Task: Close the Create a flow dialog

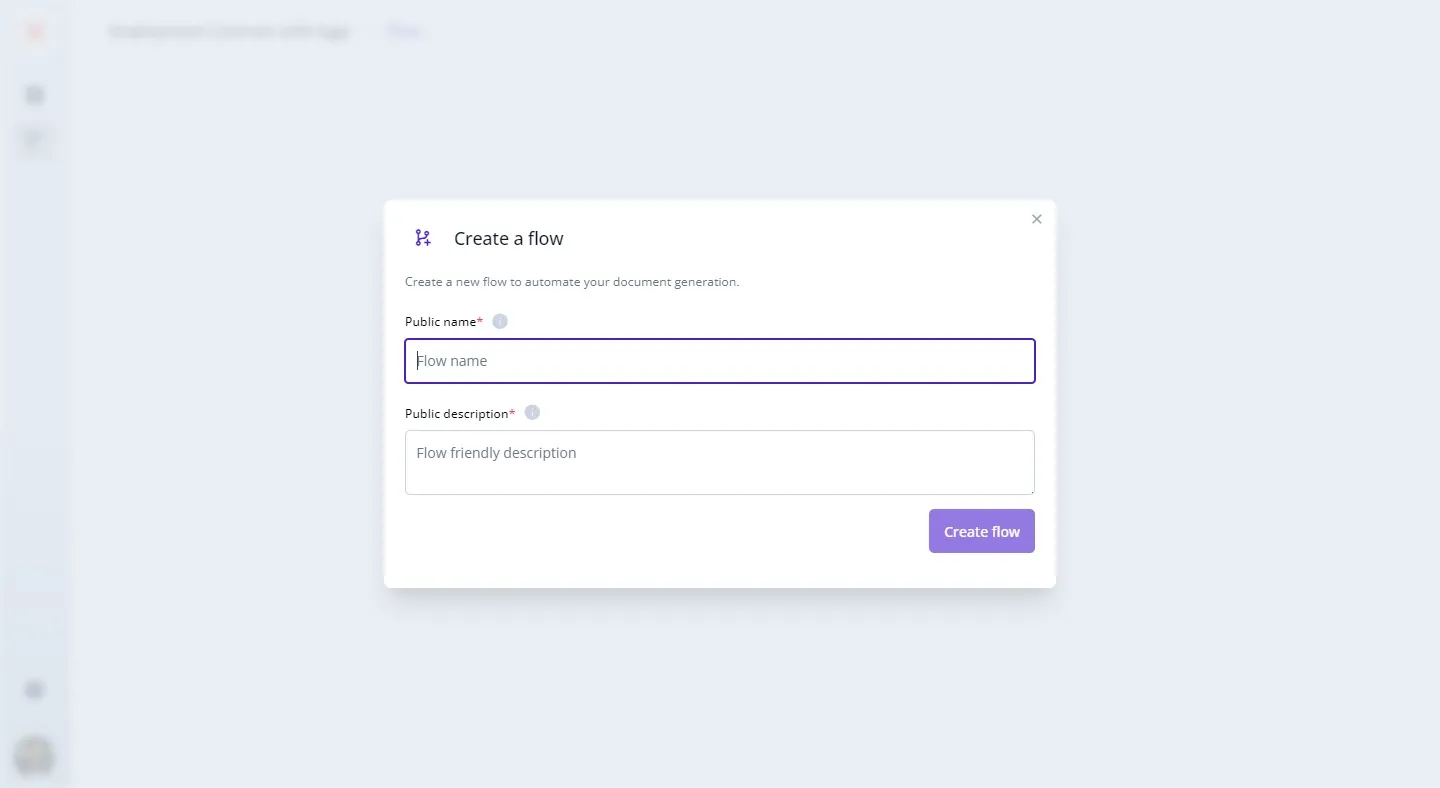Action: click(x=1036, y=219)
